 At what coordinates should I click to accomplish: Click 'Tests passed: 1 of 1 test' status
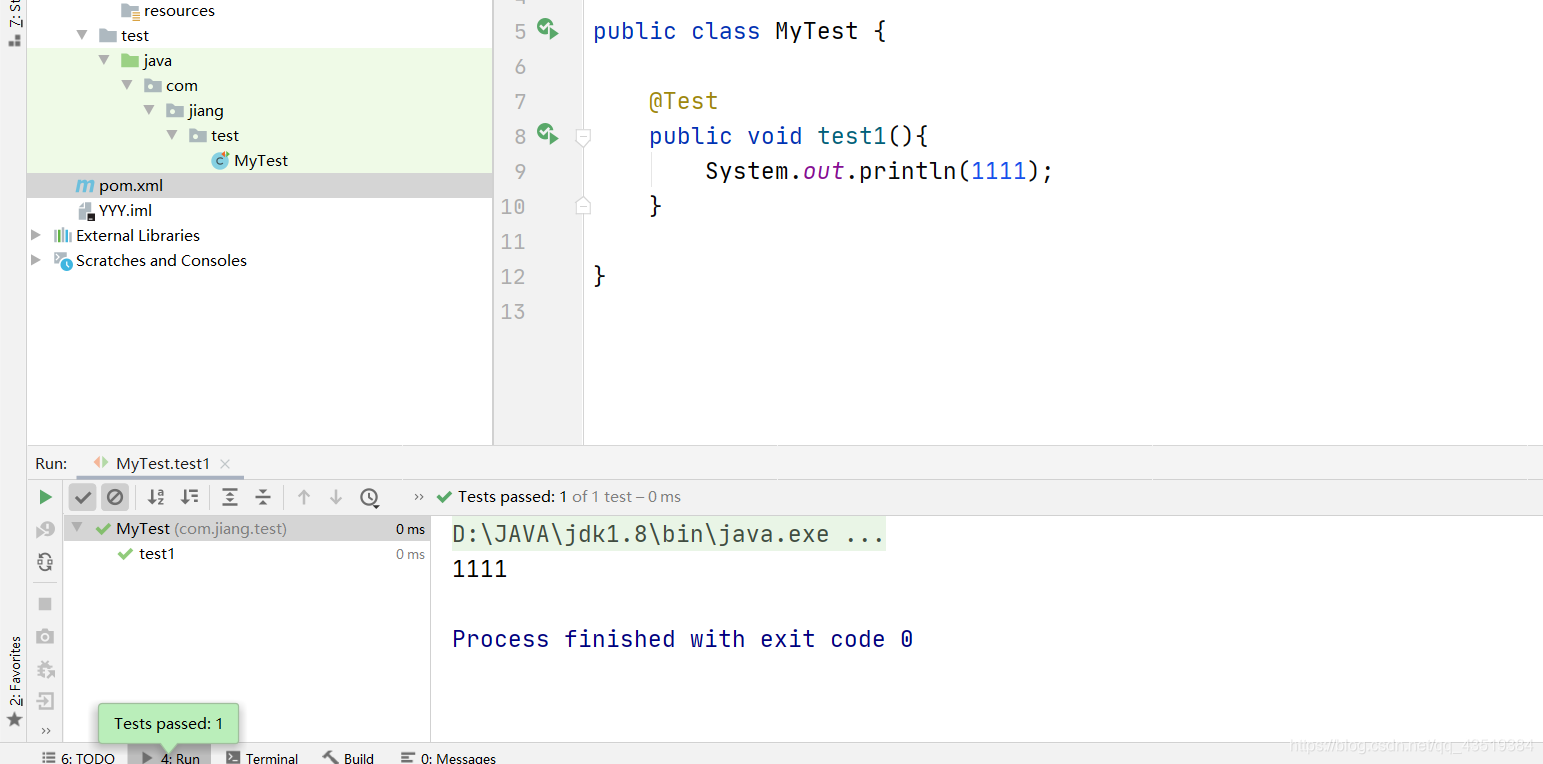tap(559, 497)
